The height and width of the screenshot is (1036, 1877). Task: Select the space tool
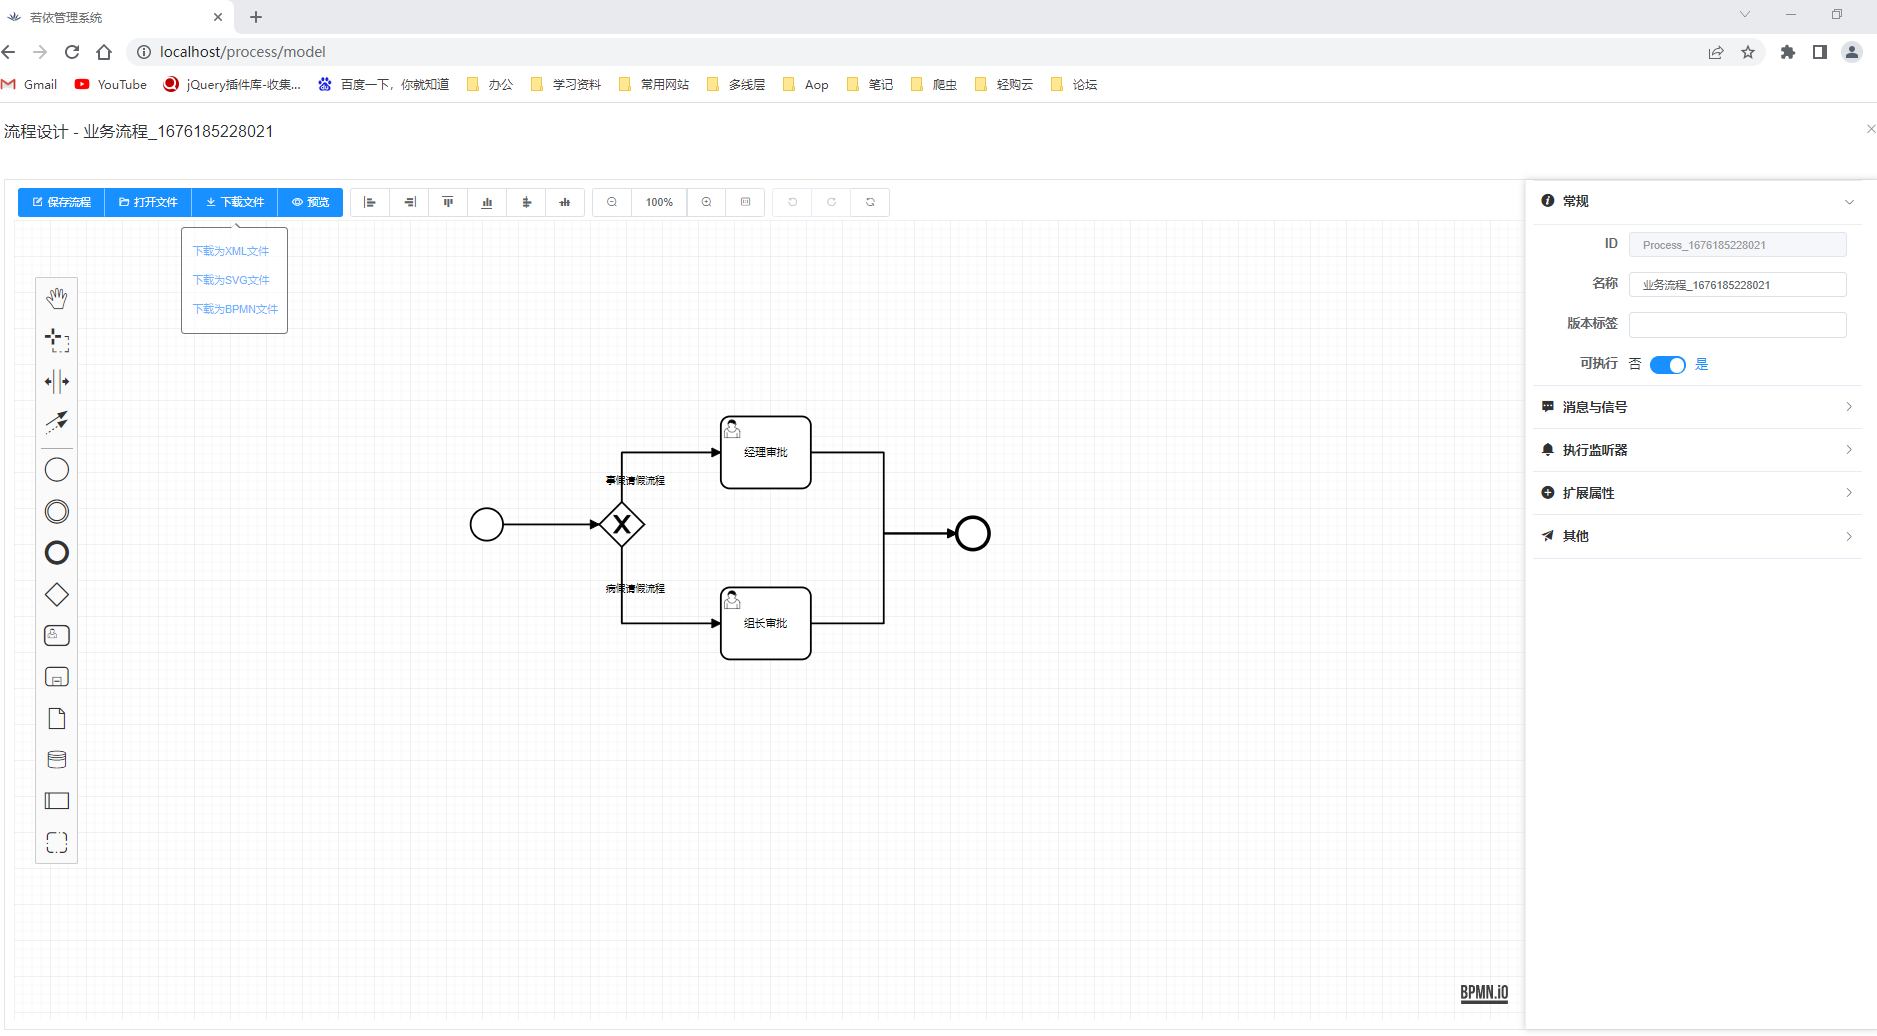[x=57, y=381]
